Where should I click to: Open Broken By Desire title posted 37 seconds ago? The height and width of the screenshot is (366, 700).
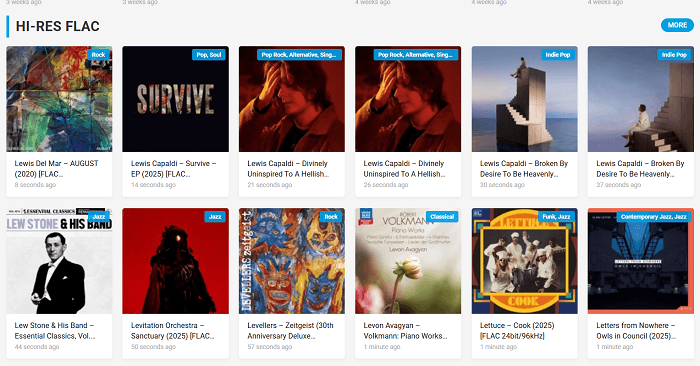640,169
